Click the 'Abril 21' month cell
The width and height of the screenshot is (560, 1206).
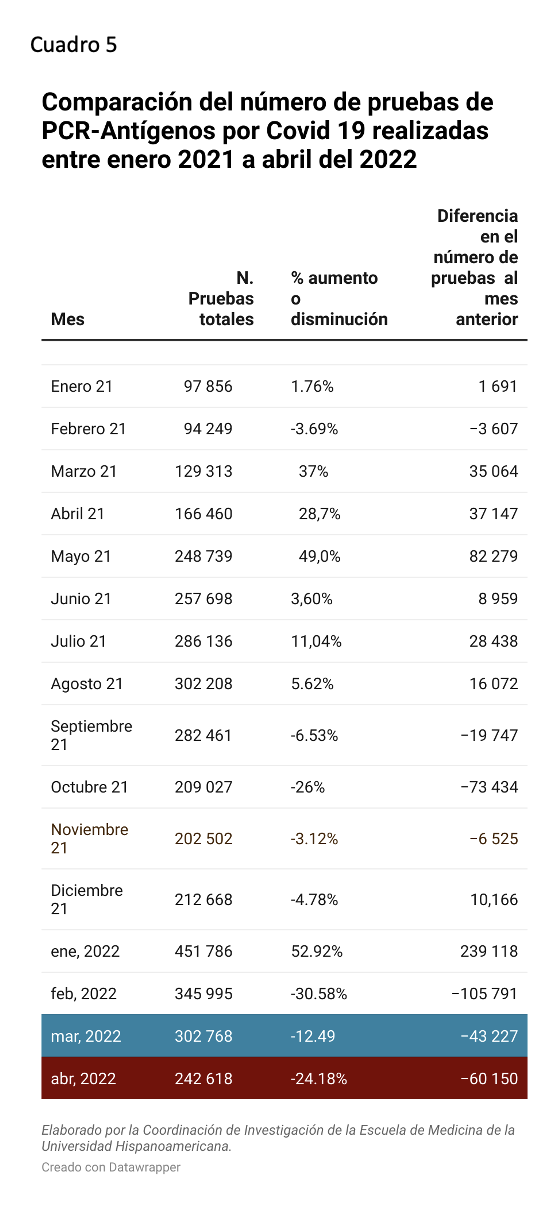pos(77,514)
